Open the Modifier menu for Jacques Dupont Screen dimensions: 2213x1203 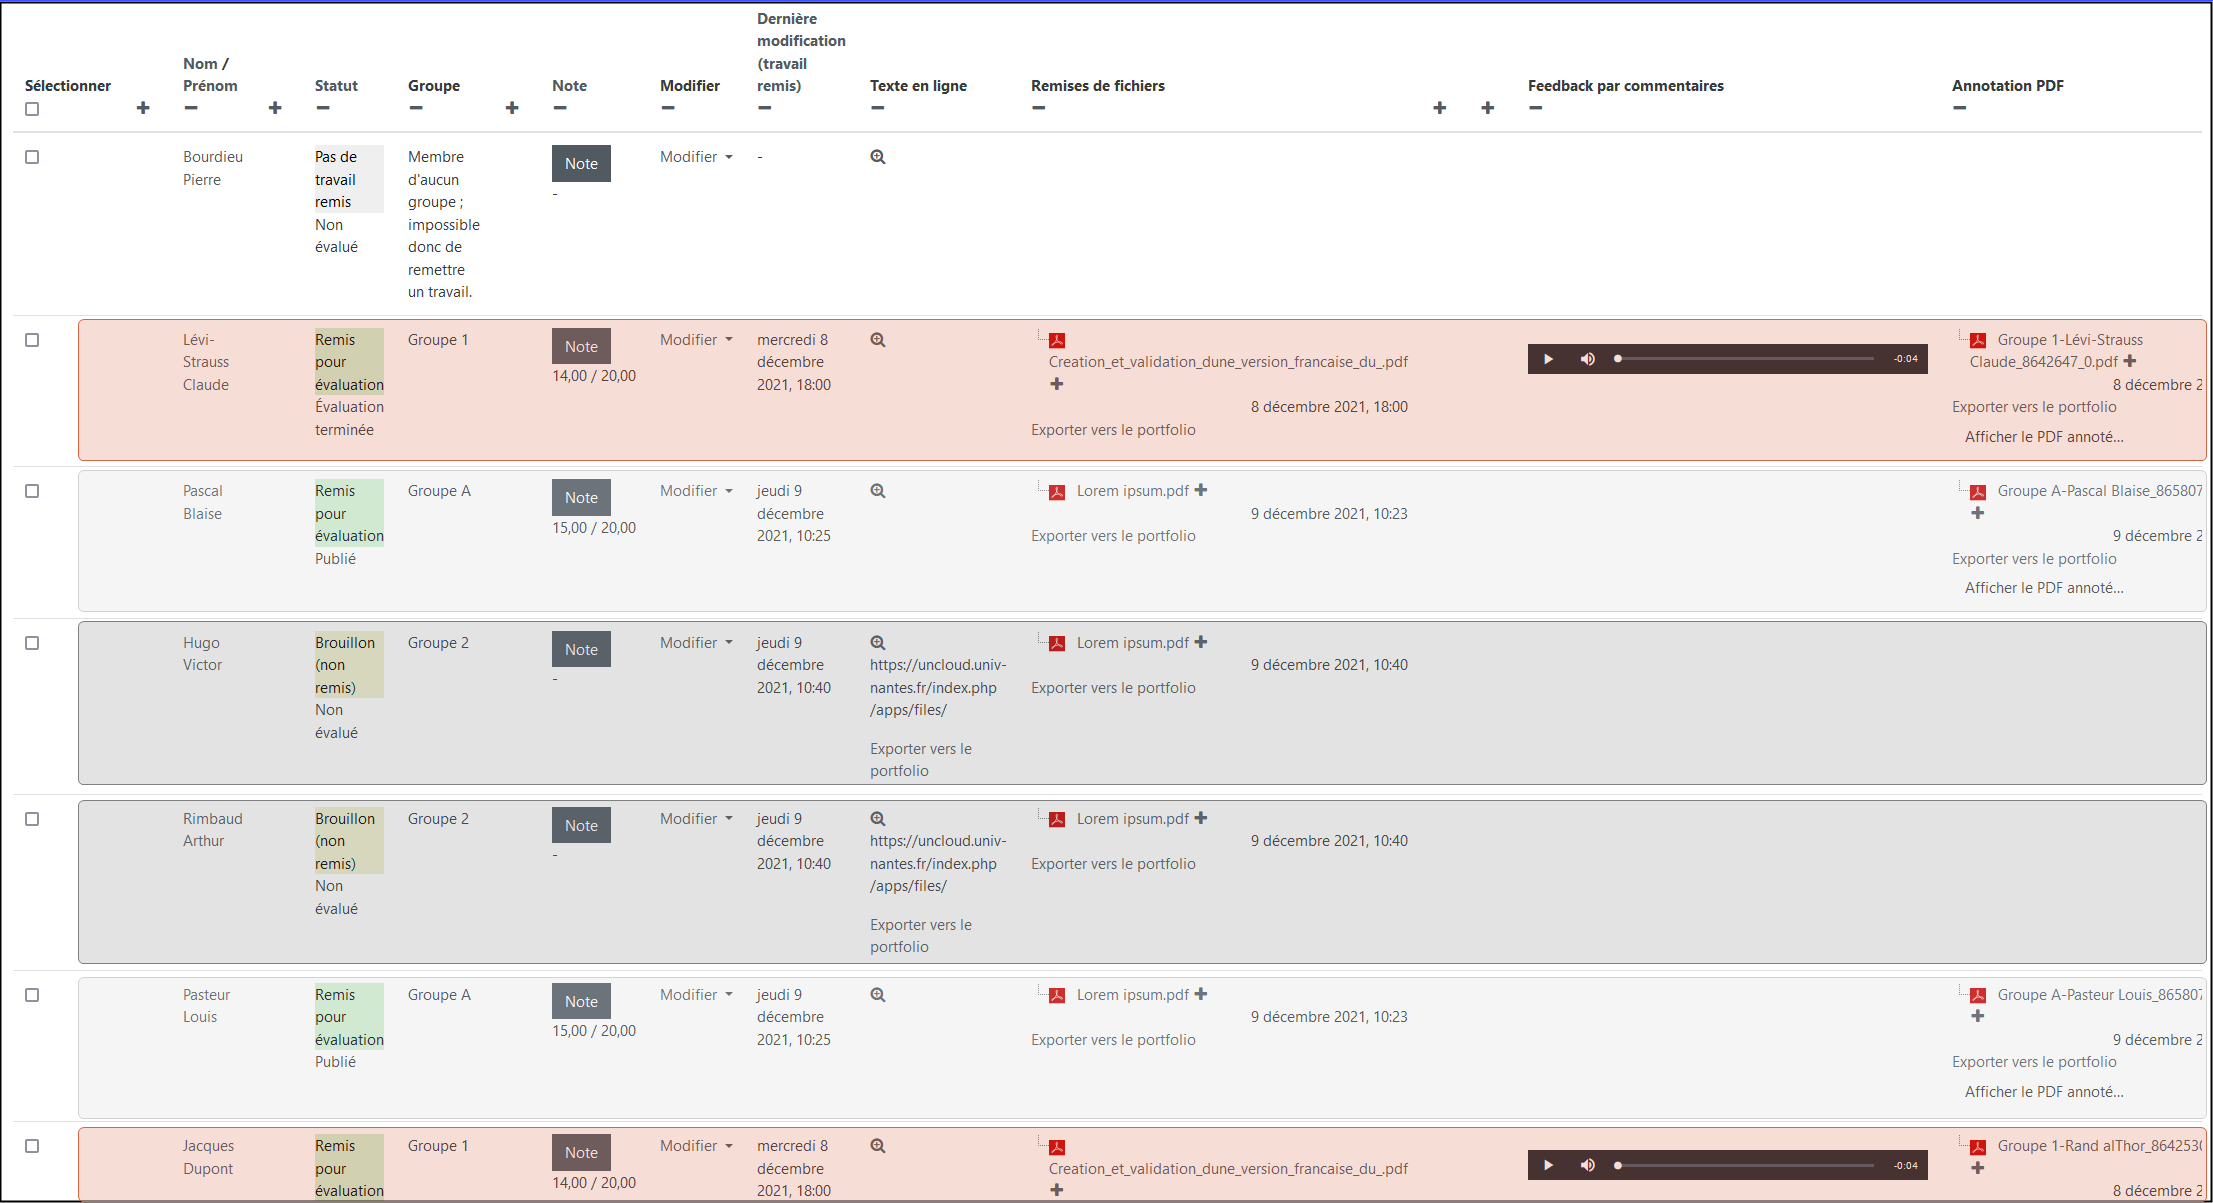(695, 1146)
